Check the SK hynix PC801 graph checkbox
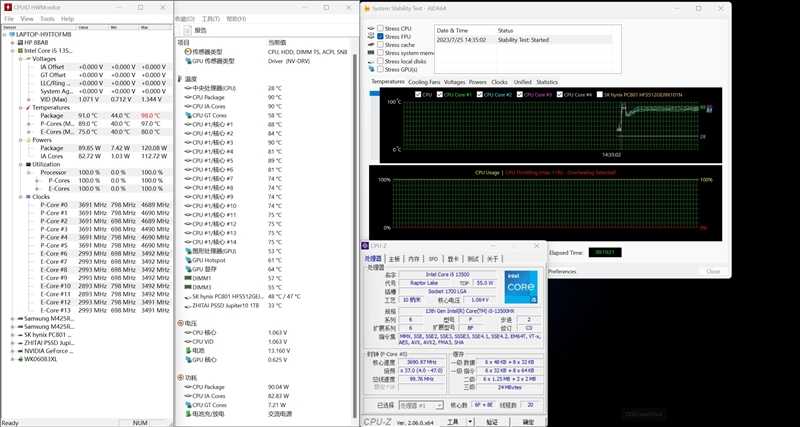The height and width of the screenshot is (427, 800). pyautogui.click(x=599, y=94)
